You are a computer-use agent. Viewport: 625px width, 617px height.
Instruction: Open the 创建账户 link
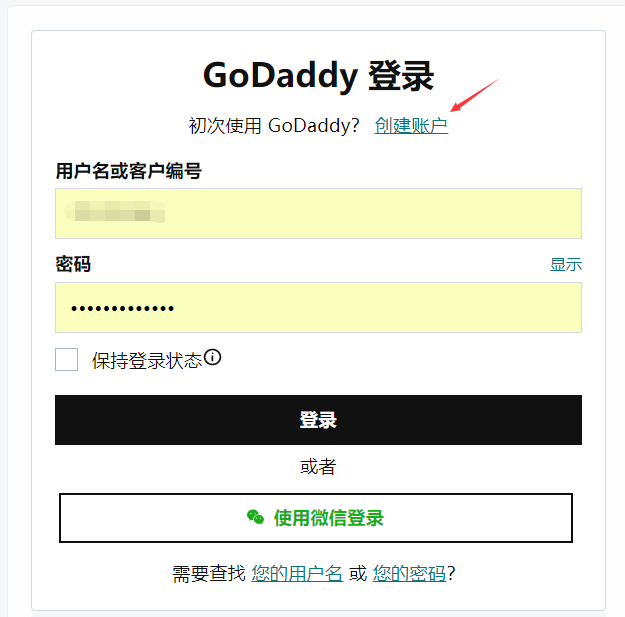[x=411, y=126]
